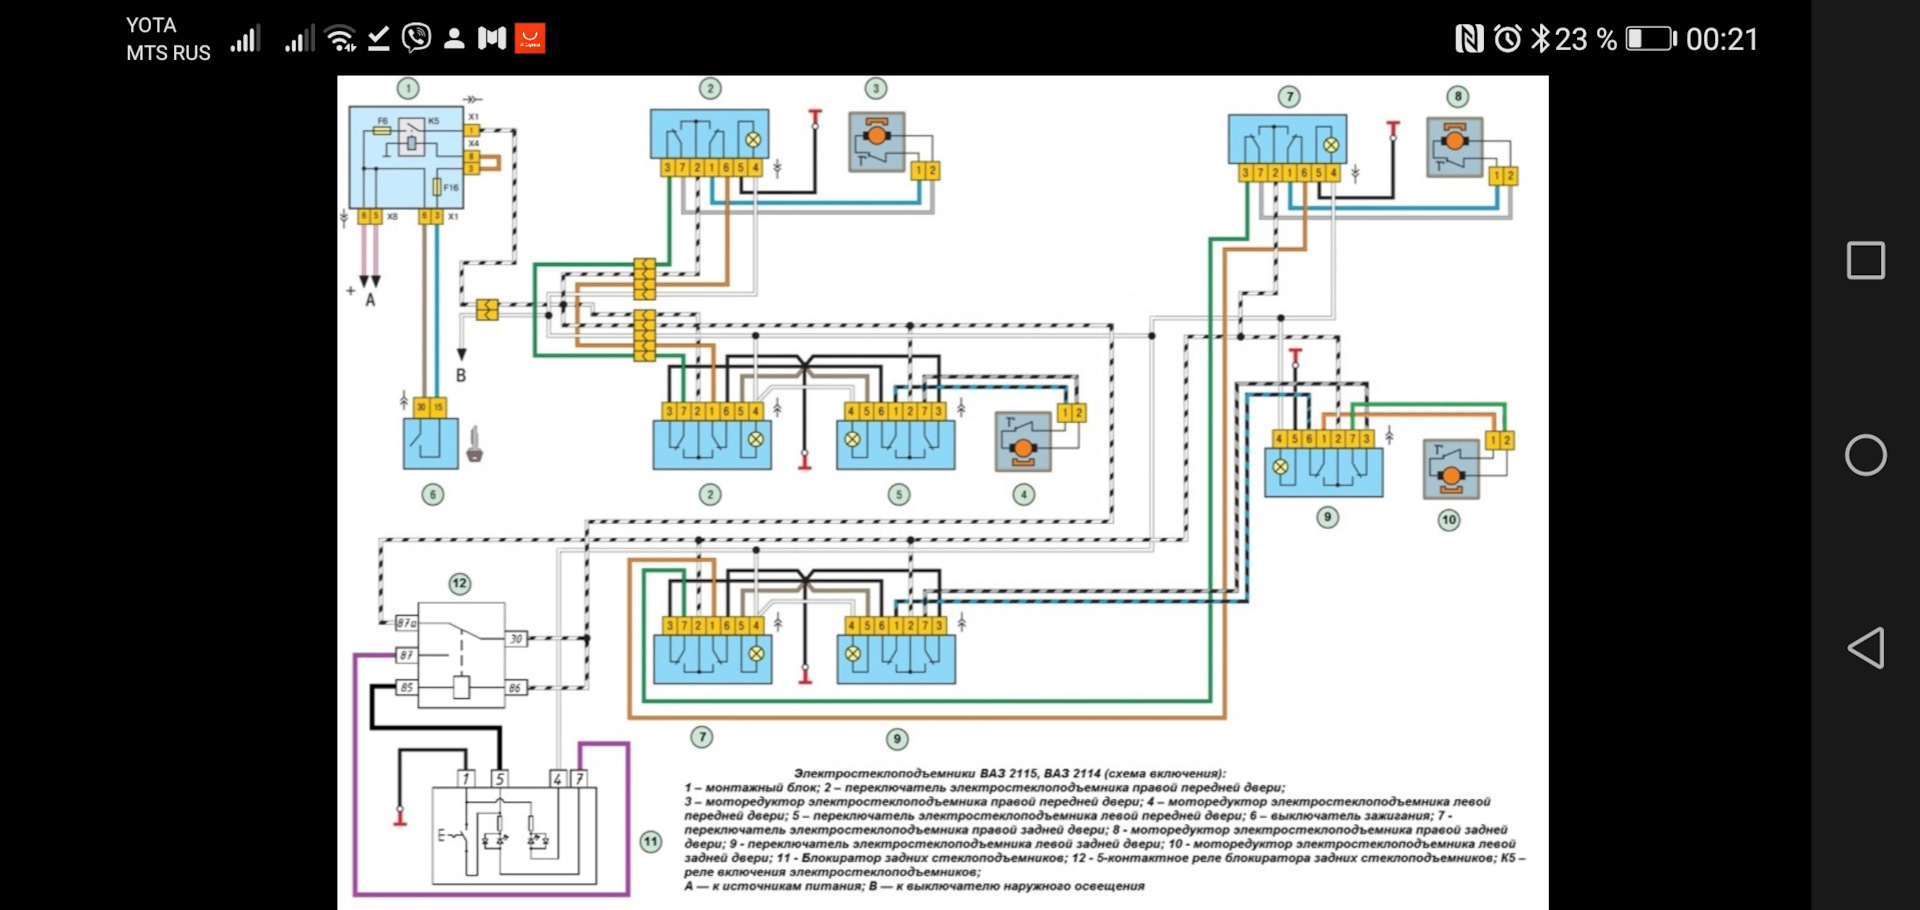
Task: Tap circled number 11 beside blocker unit
Action: click(x=651, y=842)
